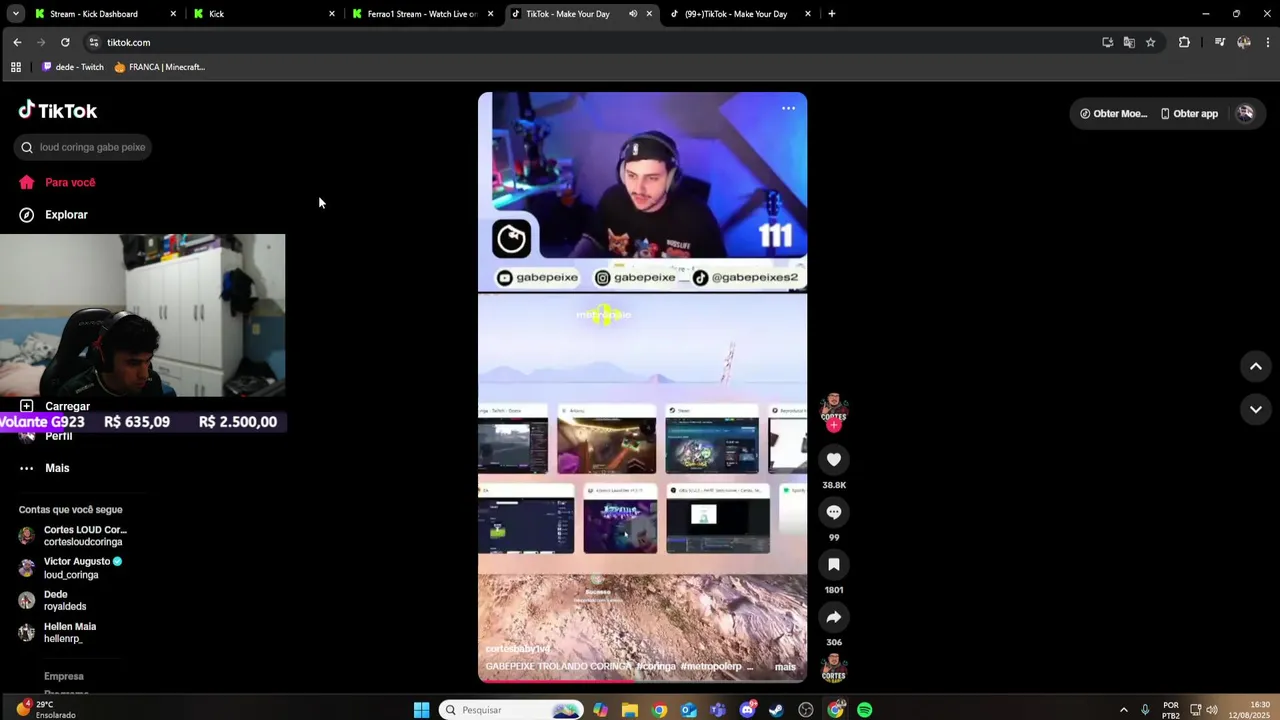
Task: Show hidden system tray icons
Action: [1123, 710]
